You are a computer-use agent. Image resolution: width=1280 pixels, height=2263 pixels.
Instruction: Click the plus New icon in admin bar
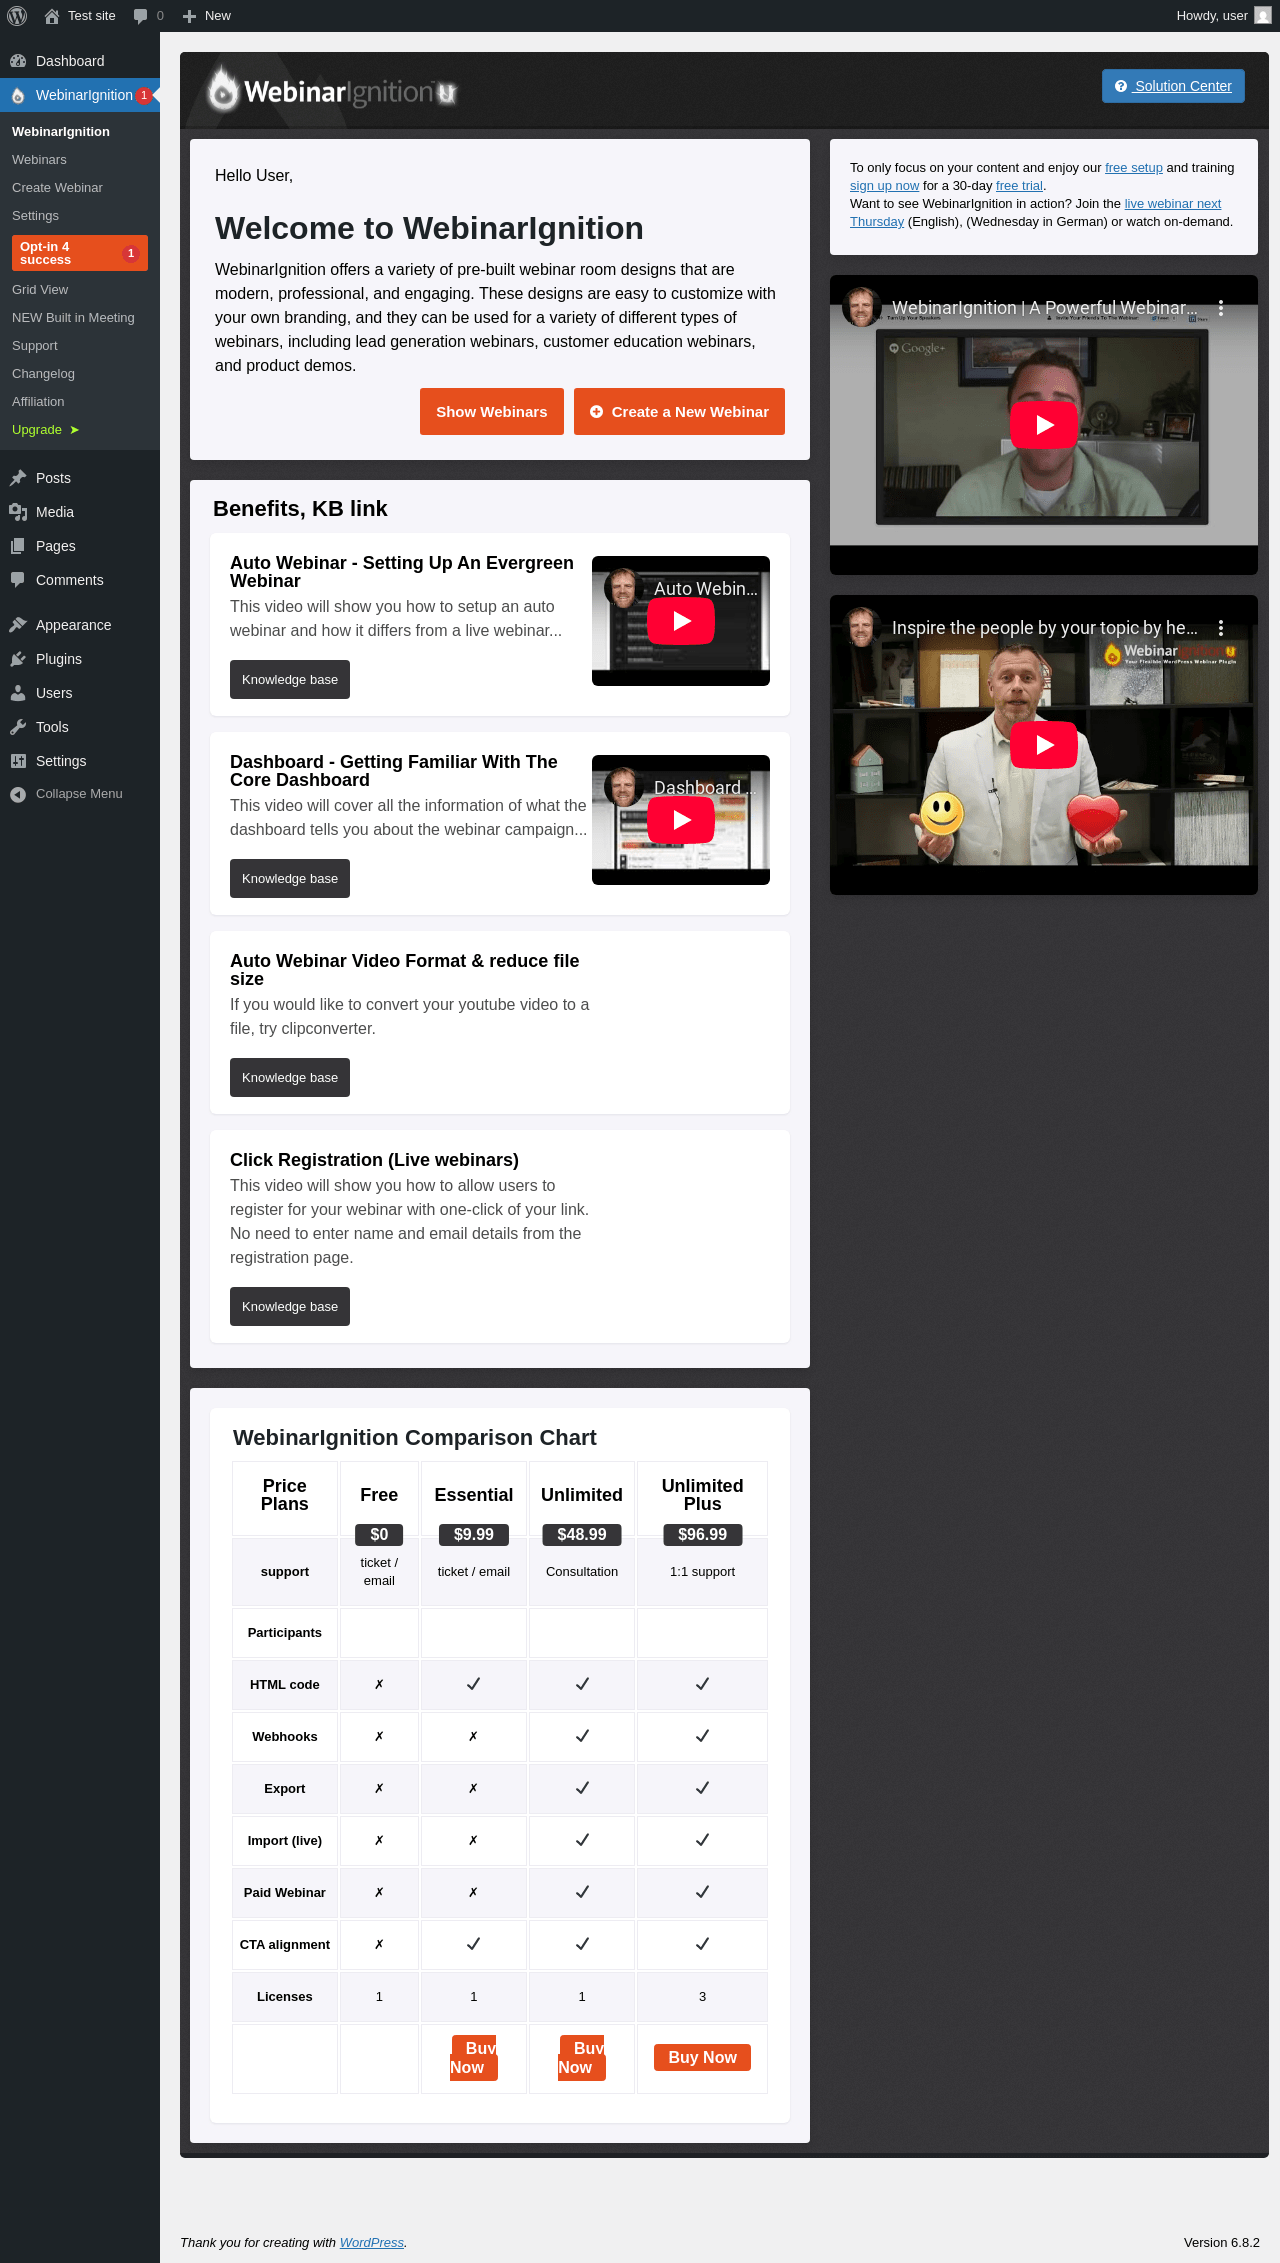click(189, 16)
